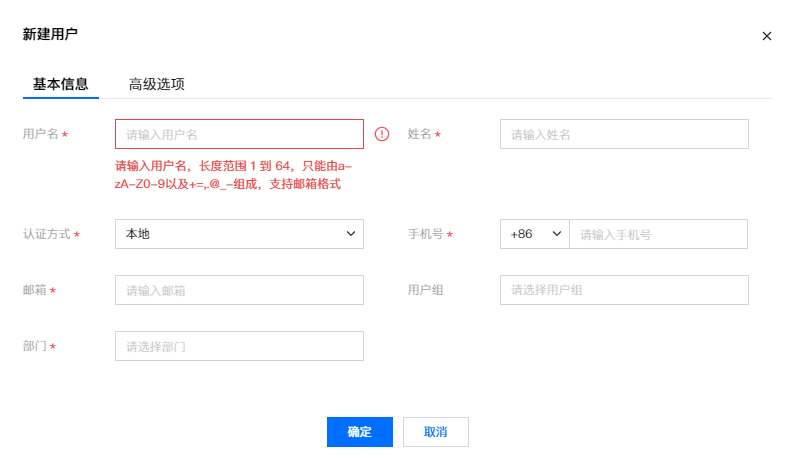Click the 手机号 field label
This screenshot has height=468, width=794.
point(426,234)
